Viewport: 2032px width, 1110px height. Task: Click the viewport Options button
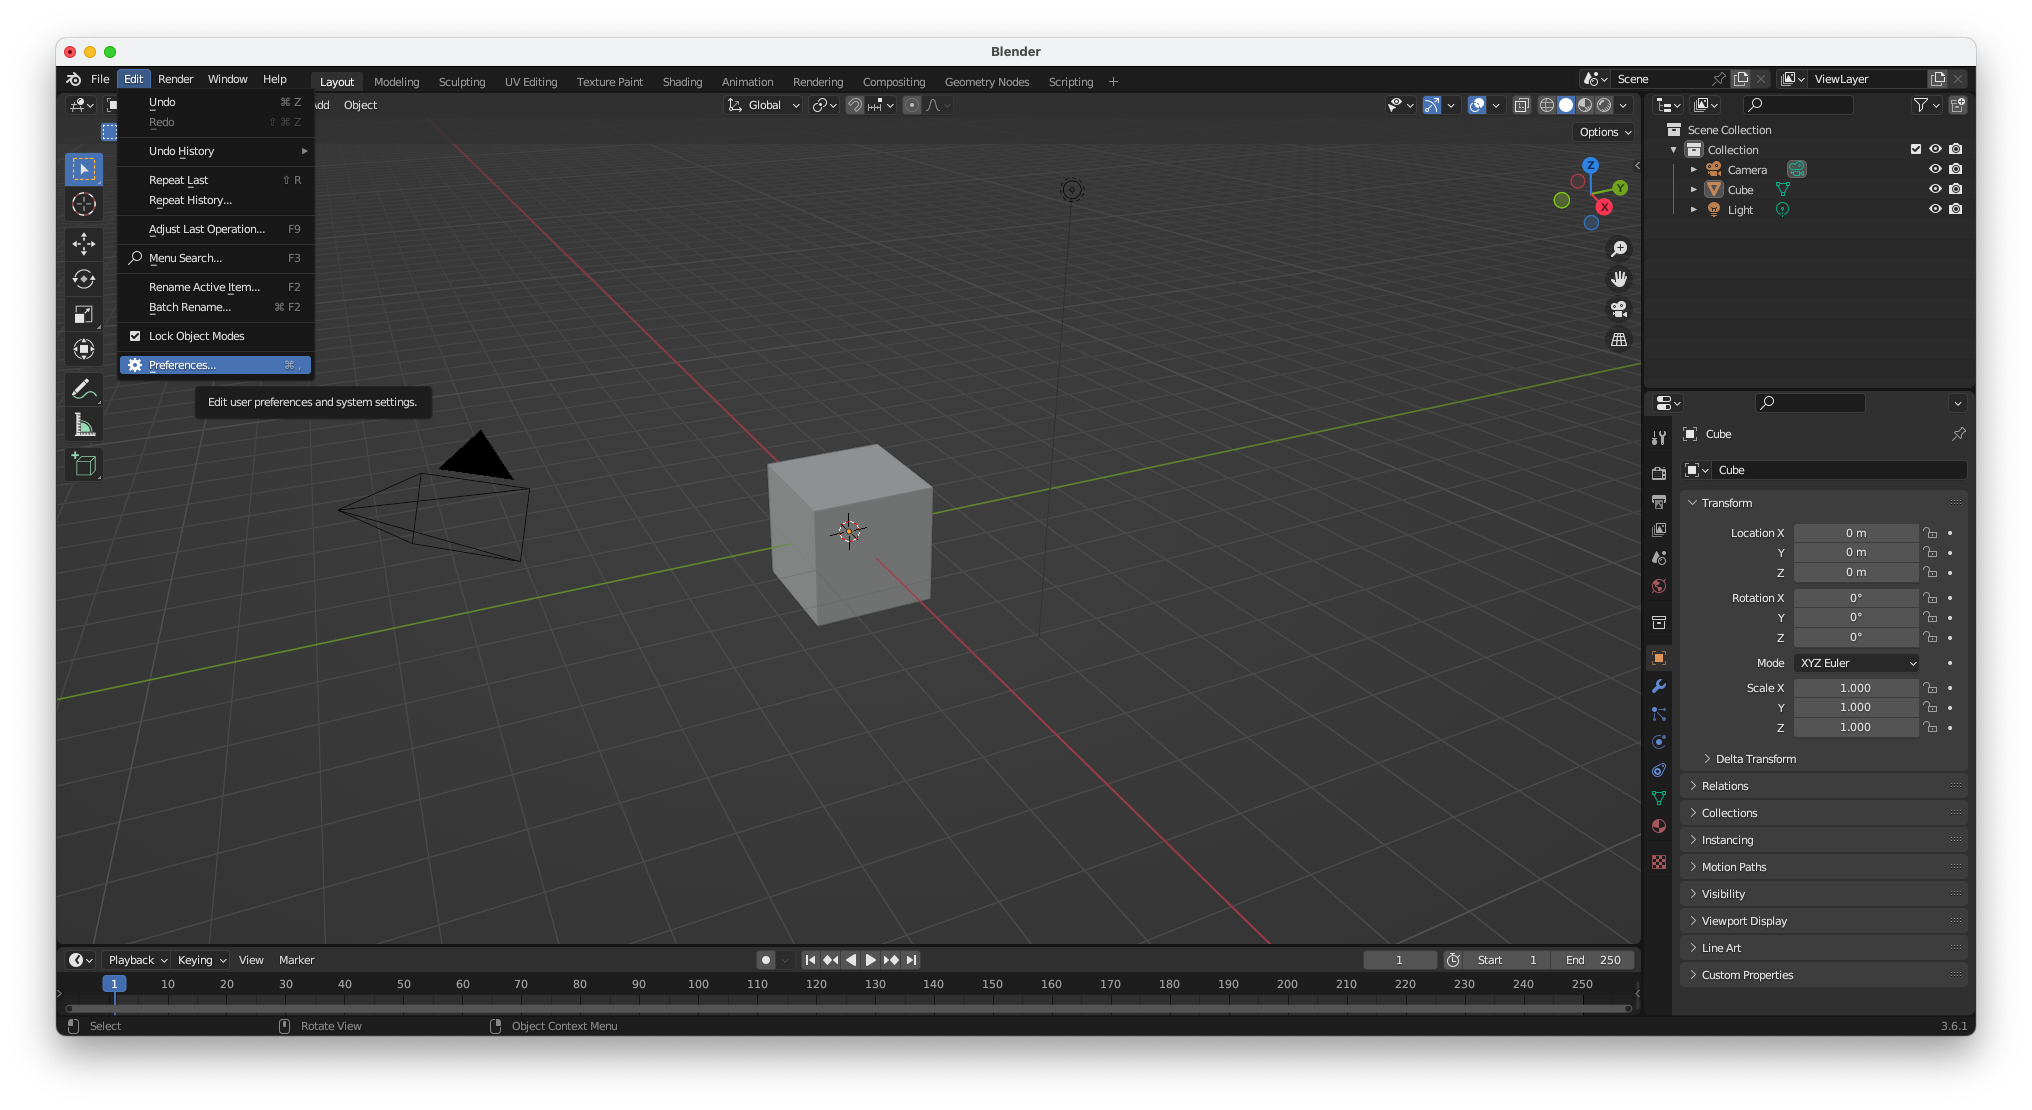(1605, 132)
